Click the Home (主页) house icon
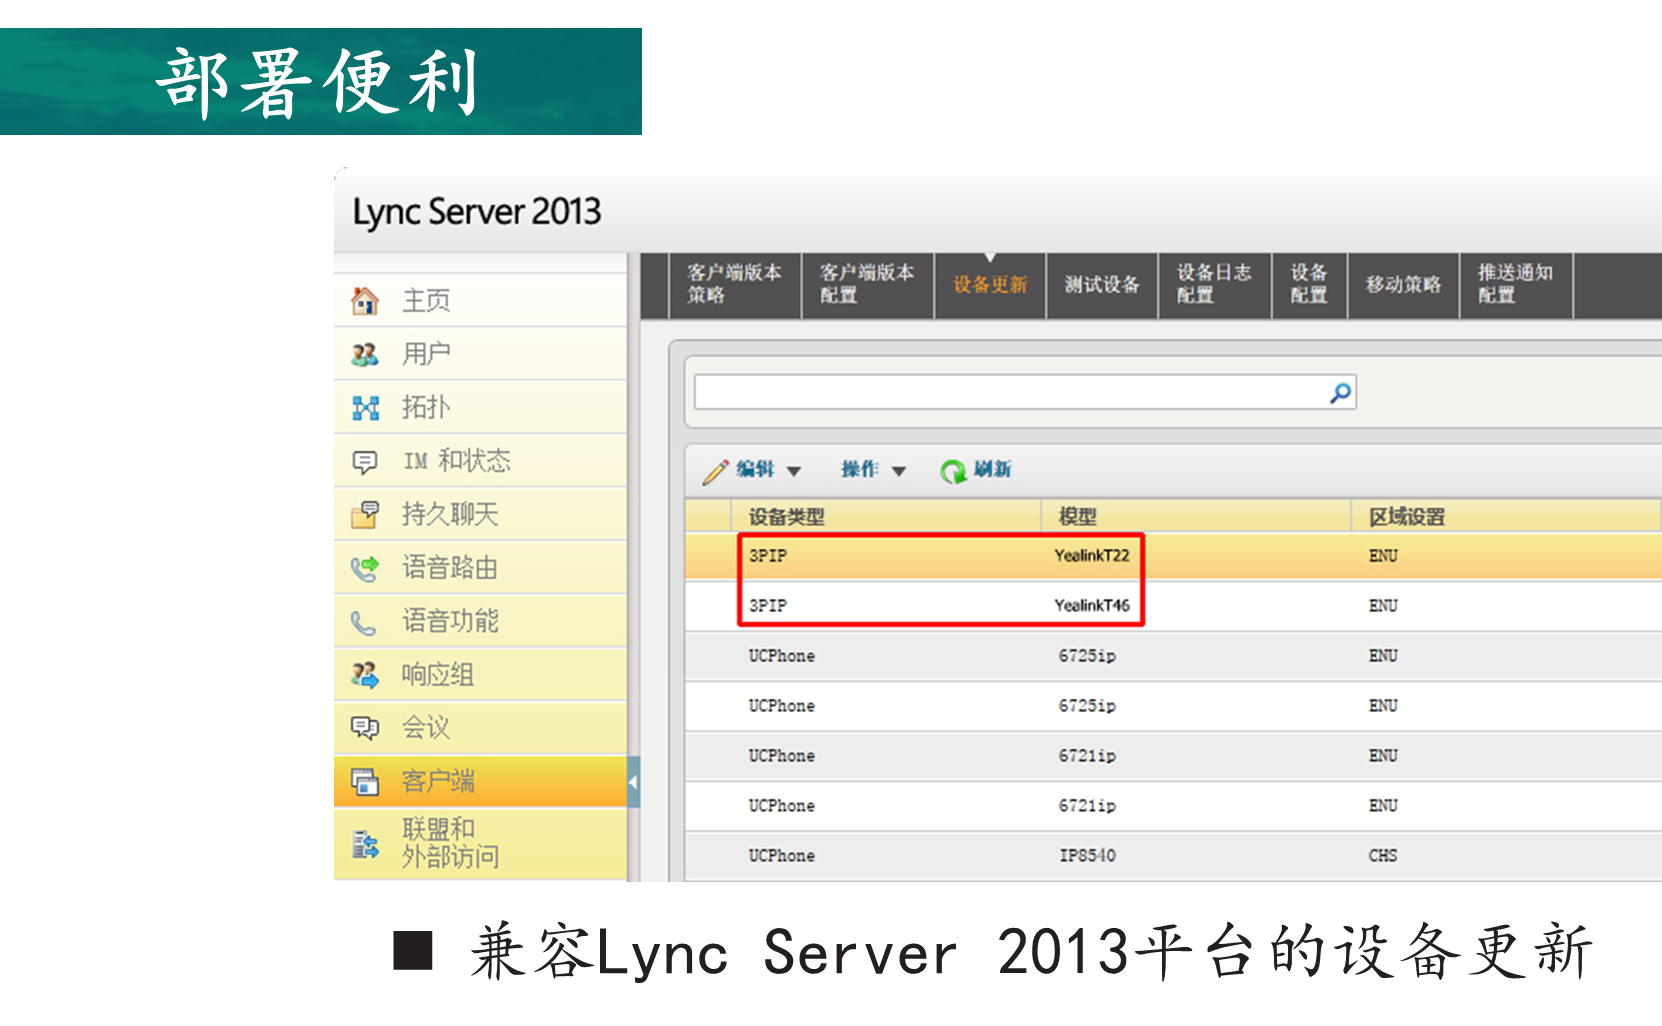Viewport: 1662px width, 1026px height. pyautogui.click(x=365, y=300)
